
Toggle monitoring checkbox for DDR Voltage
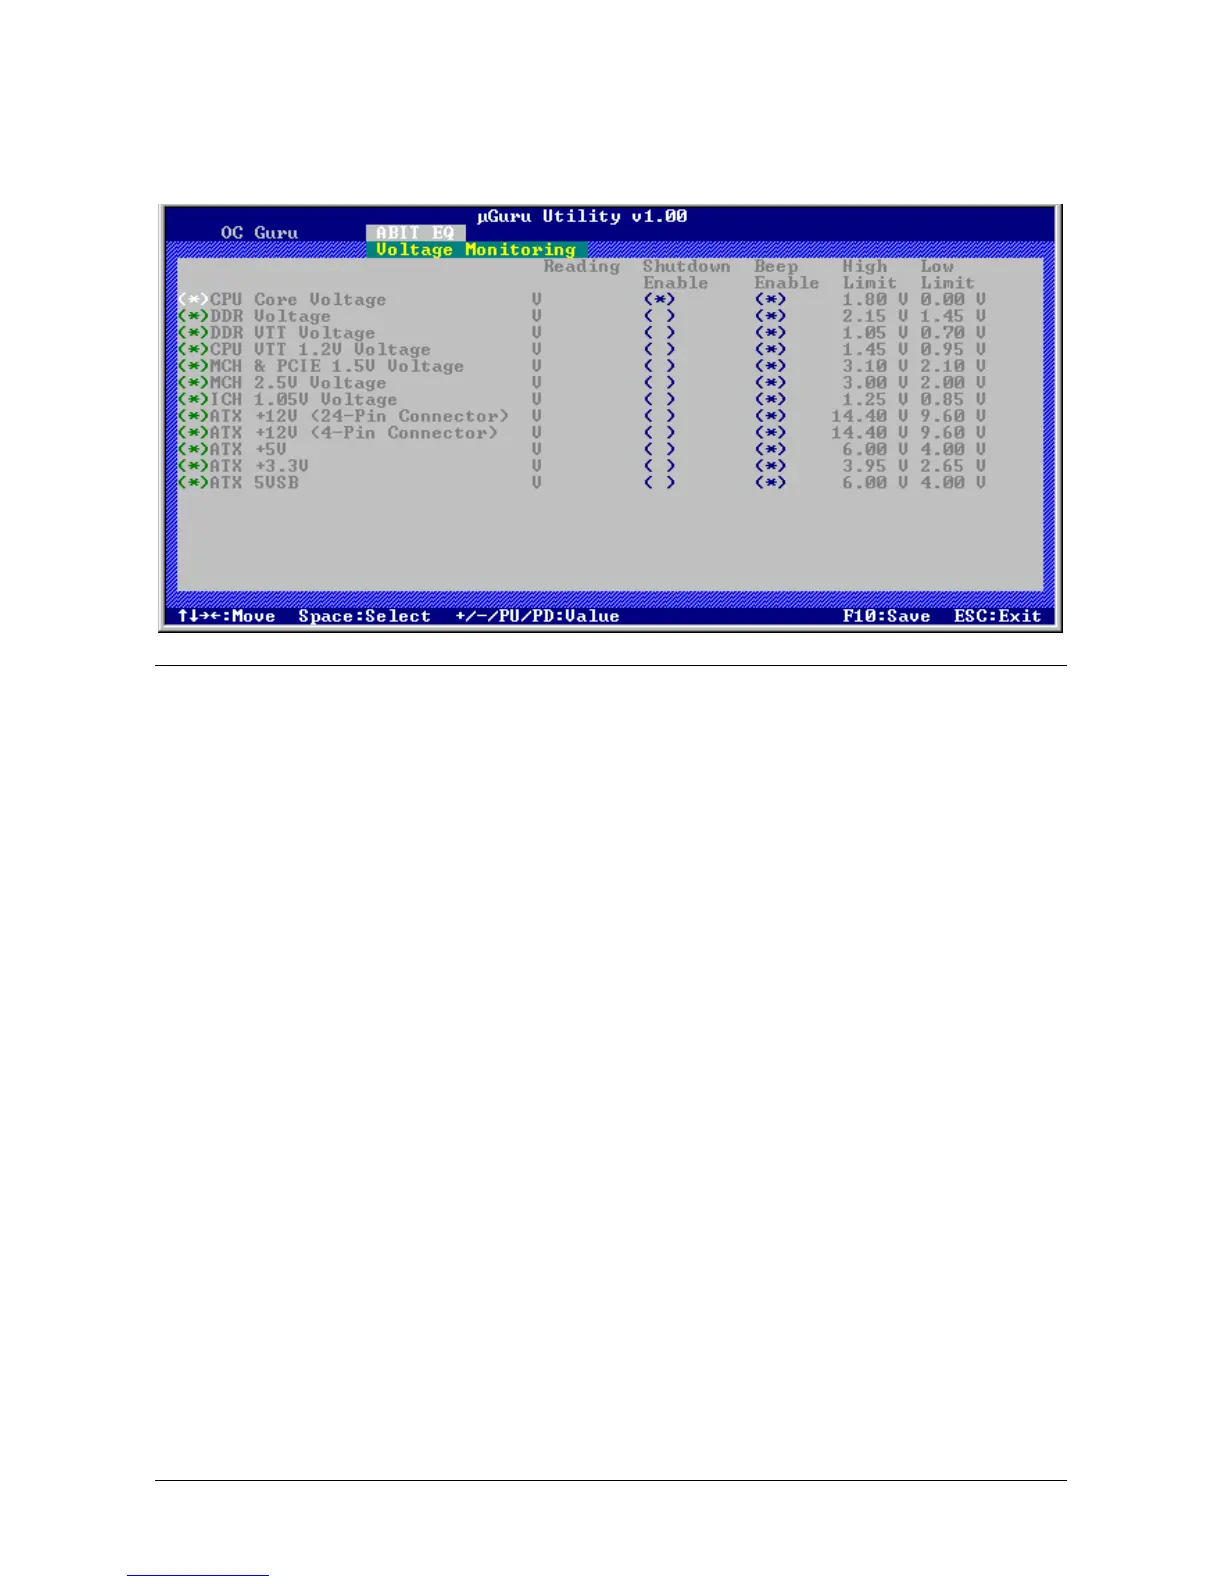(x=193, y=316)
